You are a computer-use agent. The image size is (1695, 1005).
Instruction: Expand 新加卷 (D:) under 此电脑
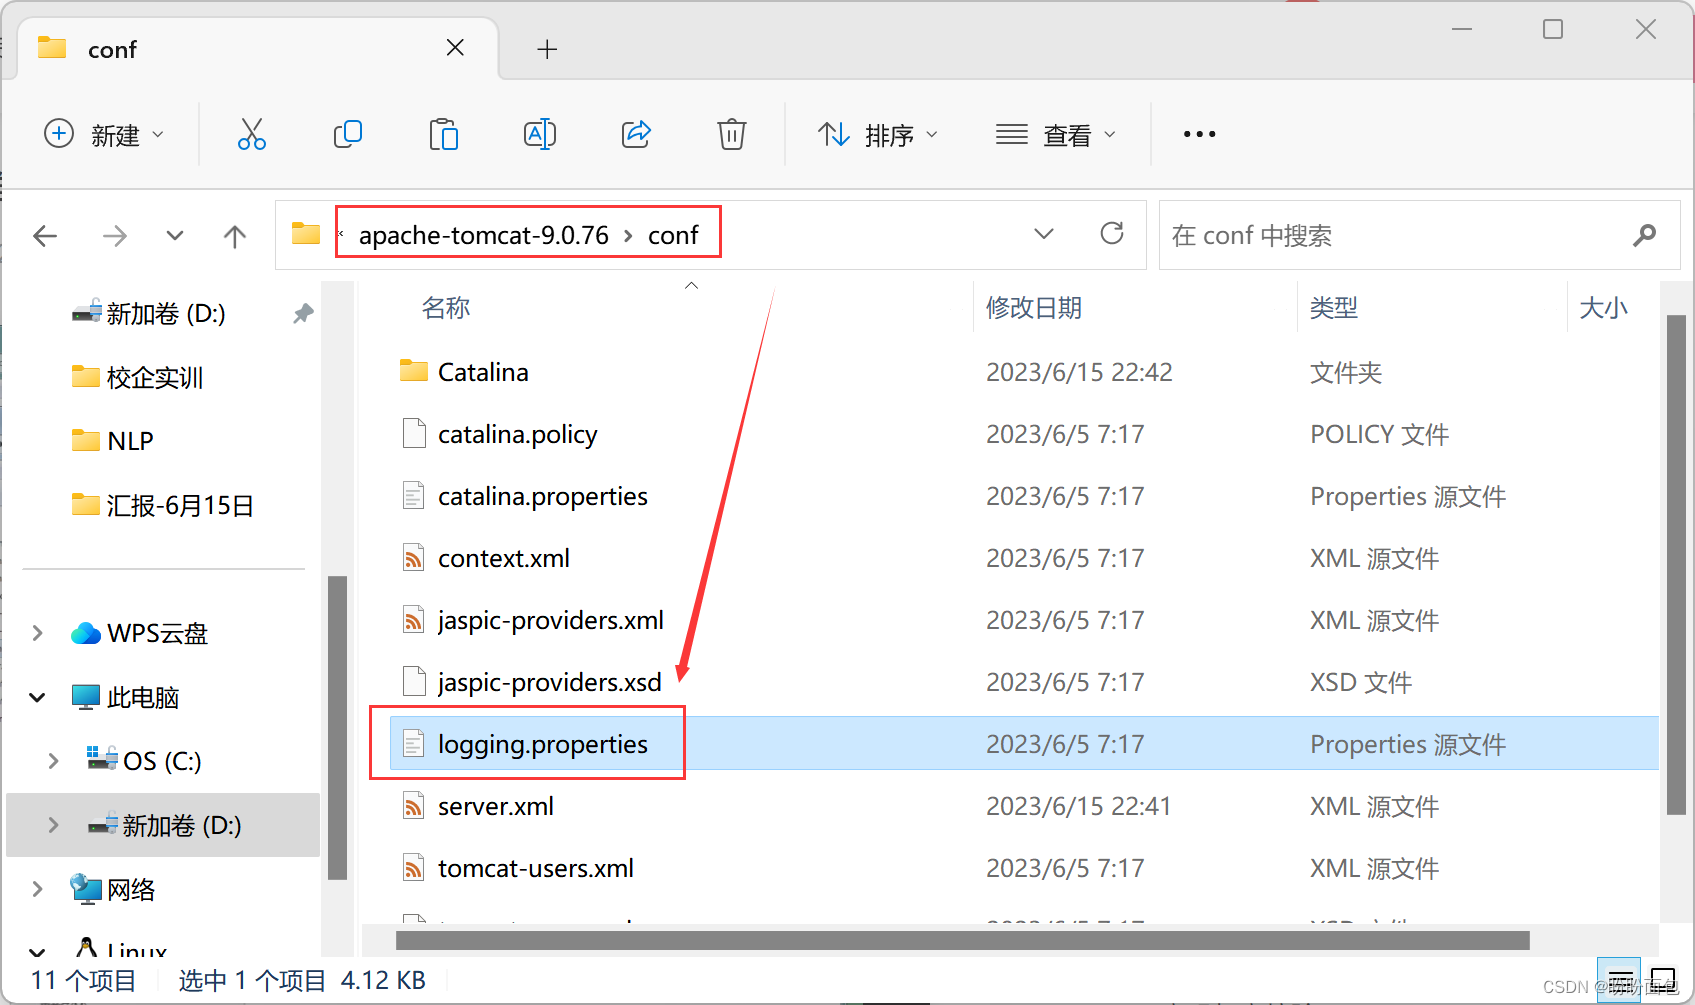pos(54,825)
